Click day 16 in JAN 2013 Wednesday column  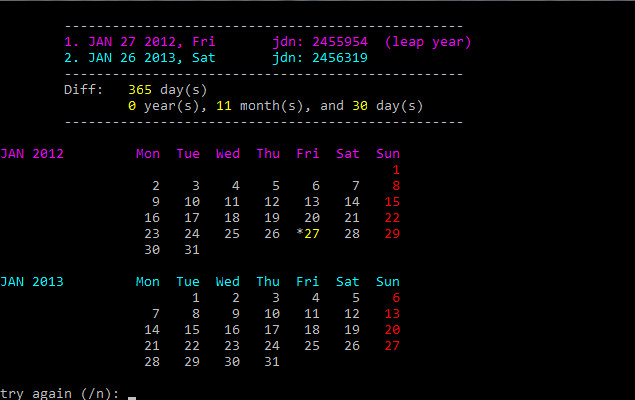click(232, 330)
